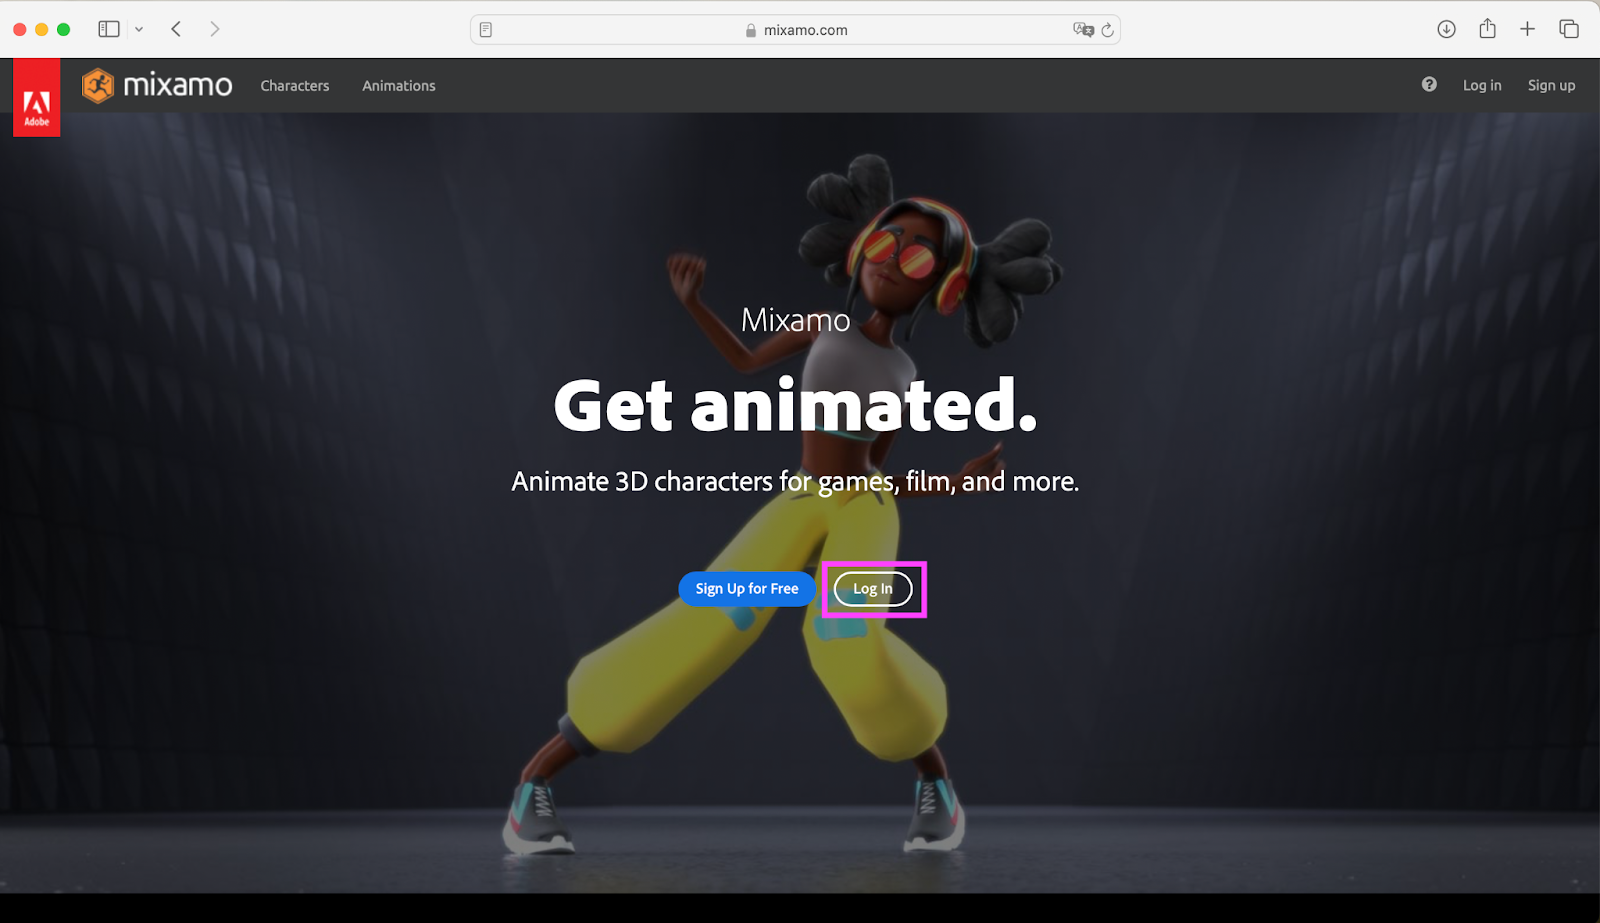Go back with the back arrow

point(176,29)
